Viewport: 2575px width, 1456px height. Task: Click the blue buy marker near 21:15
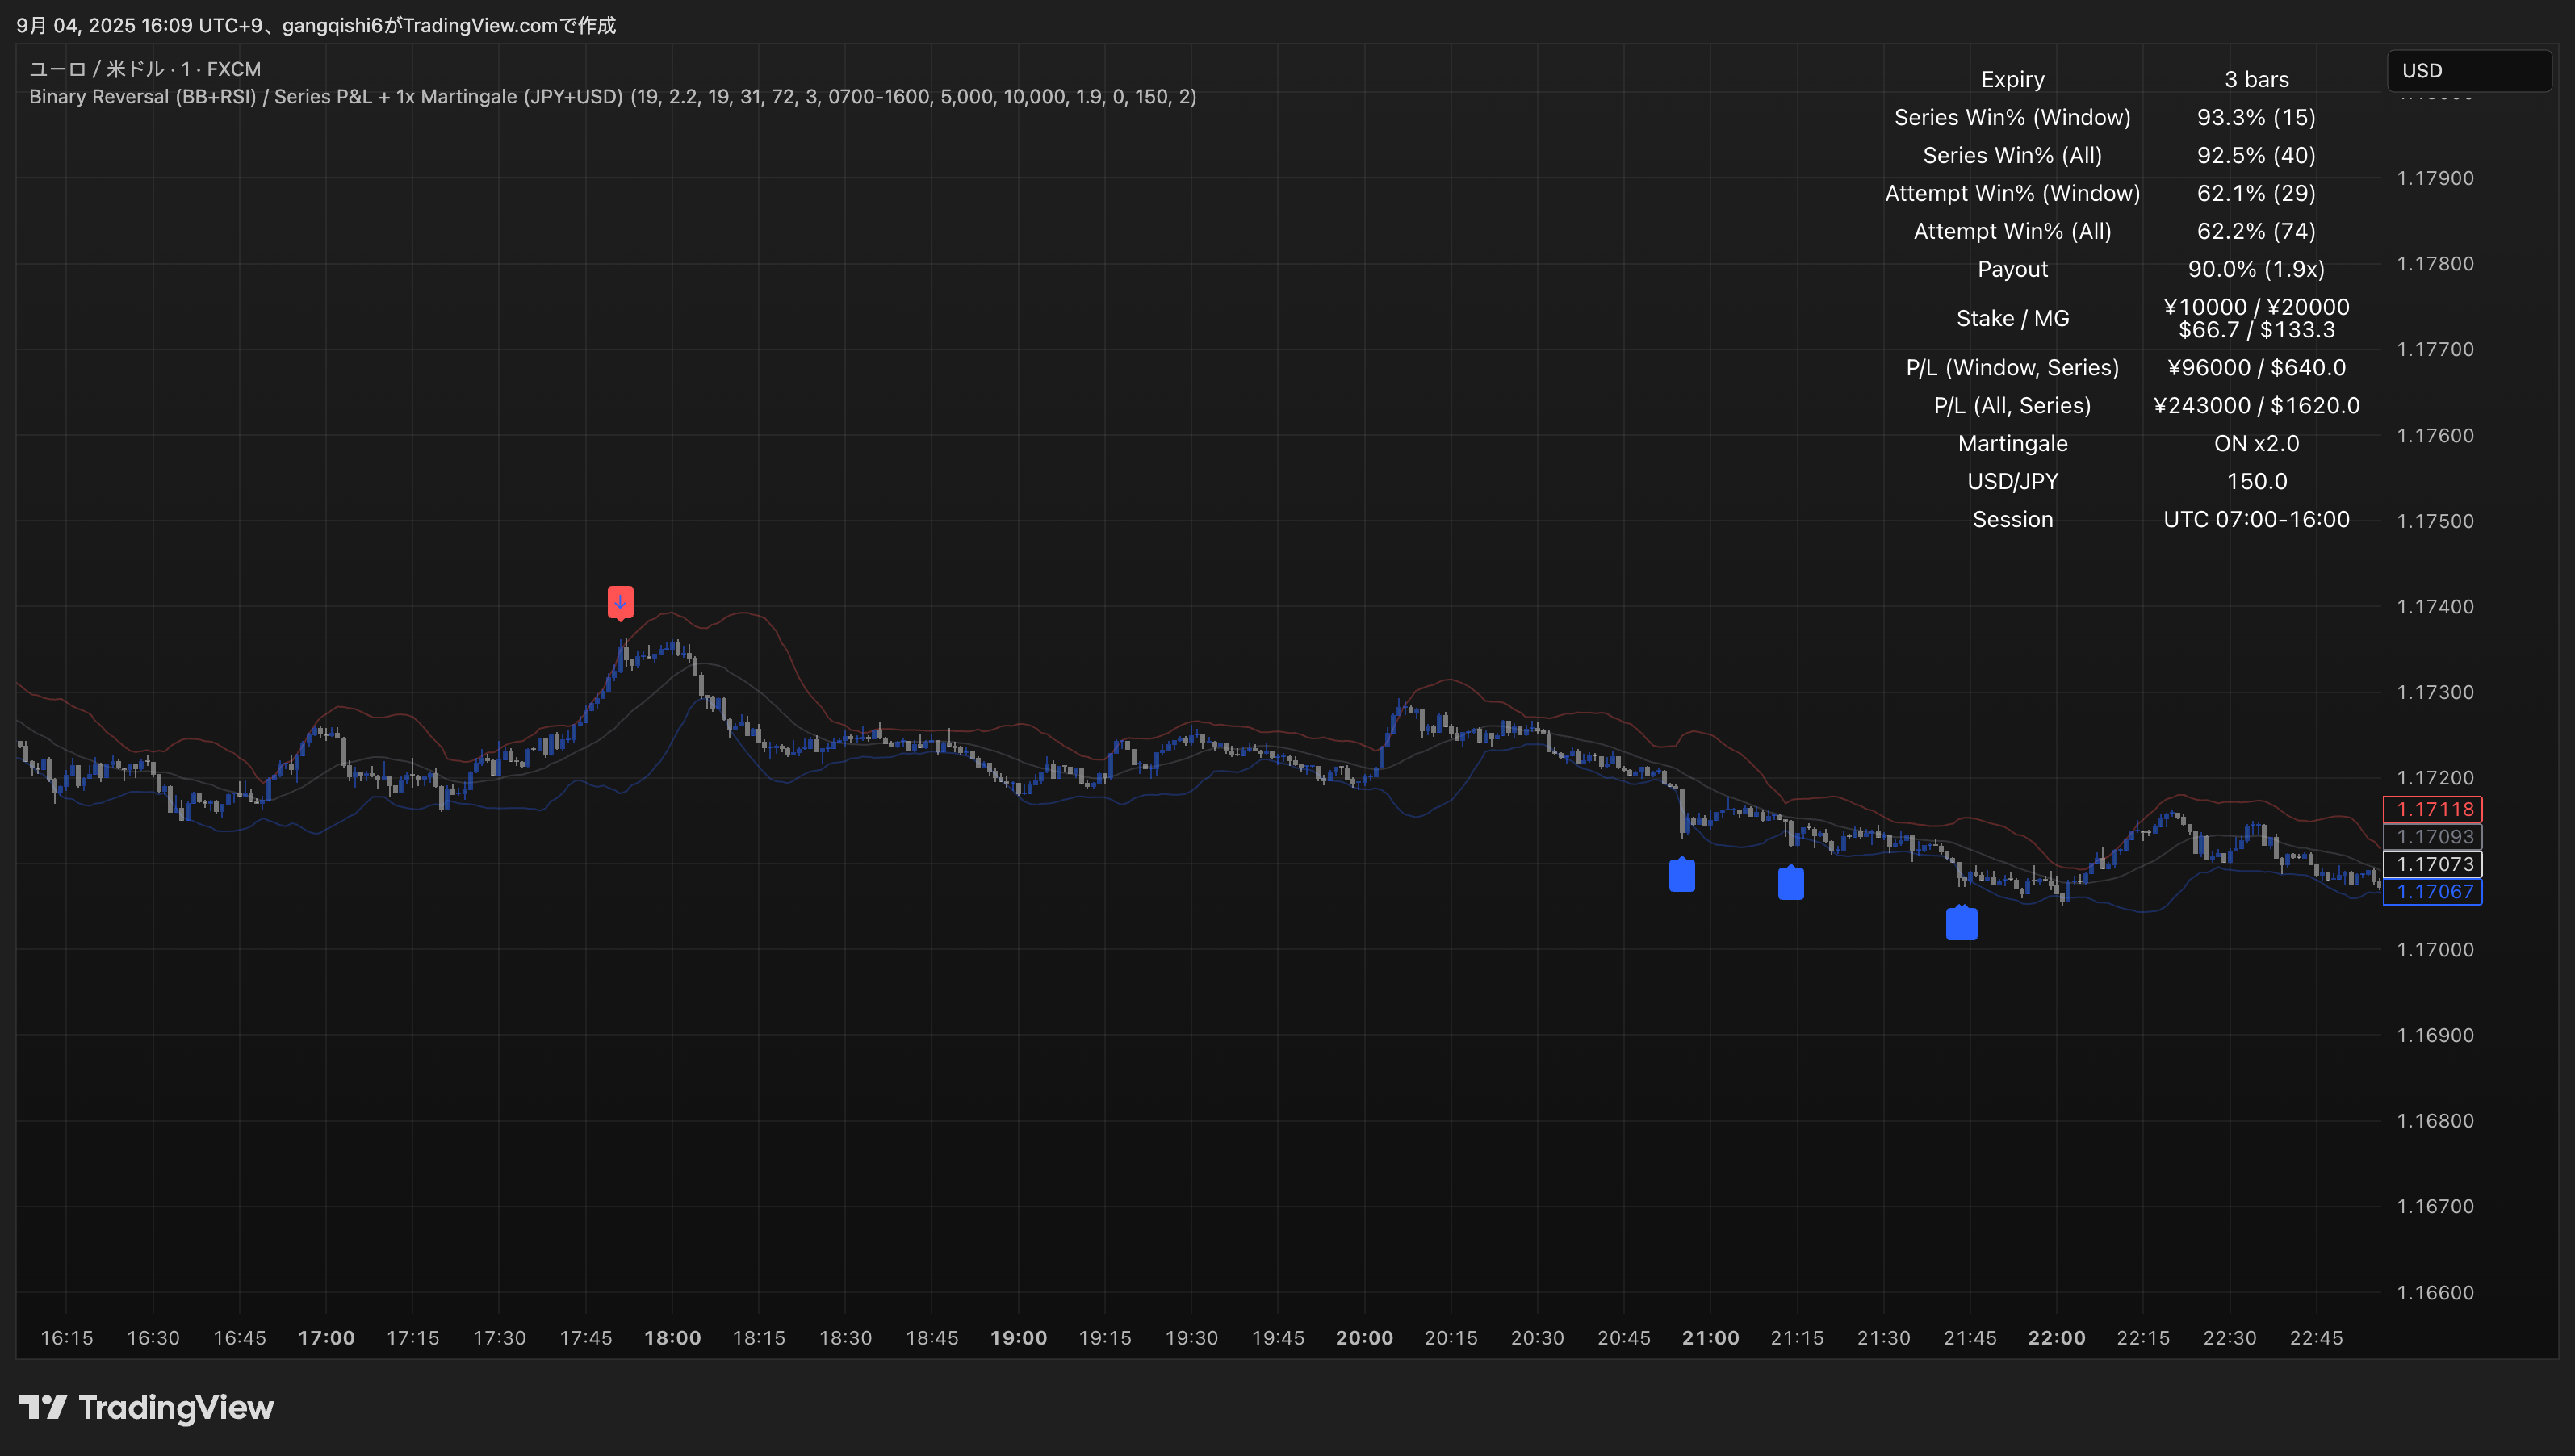(1790, 883)
